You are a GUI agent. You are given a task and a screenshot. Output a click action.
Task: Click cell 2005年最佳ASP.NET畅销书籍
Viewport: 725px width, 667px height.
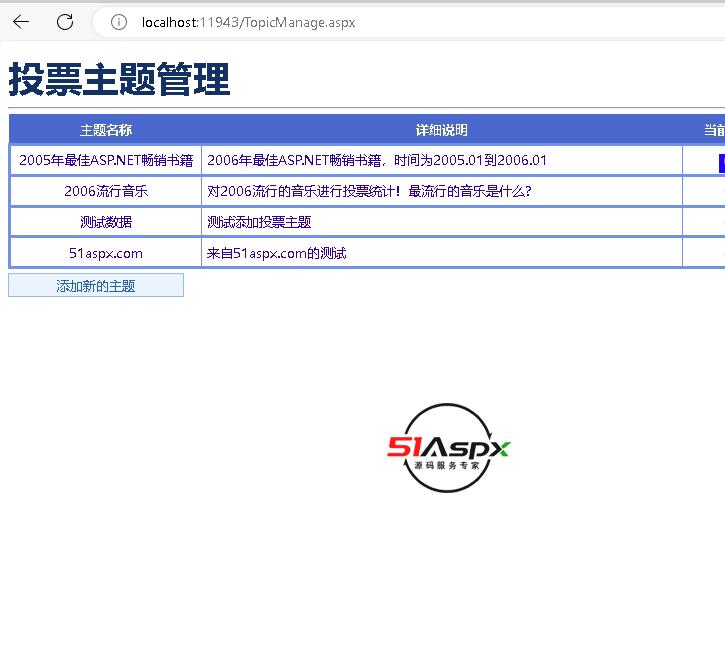point(106,160)
